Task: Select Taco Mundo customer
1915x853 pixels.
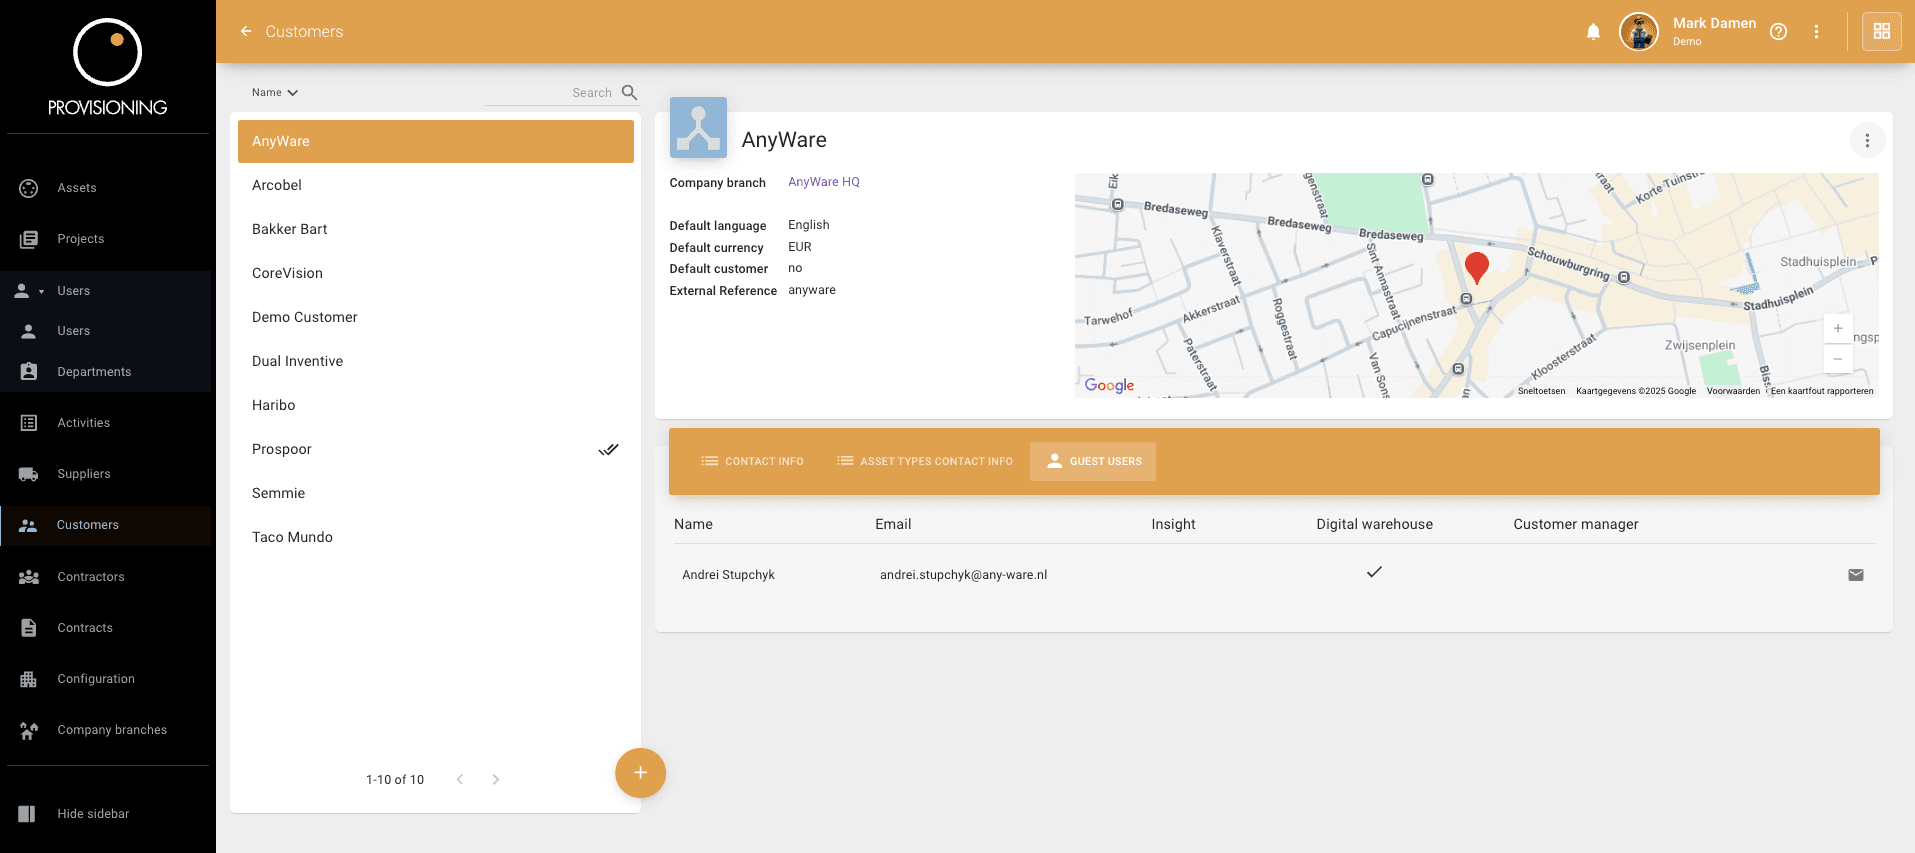Action: pos(436,537)
